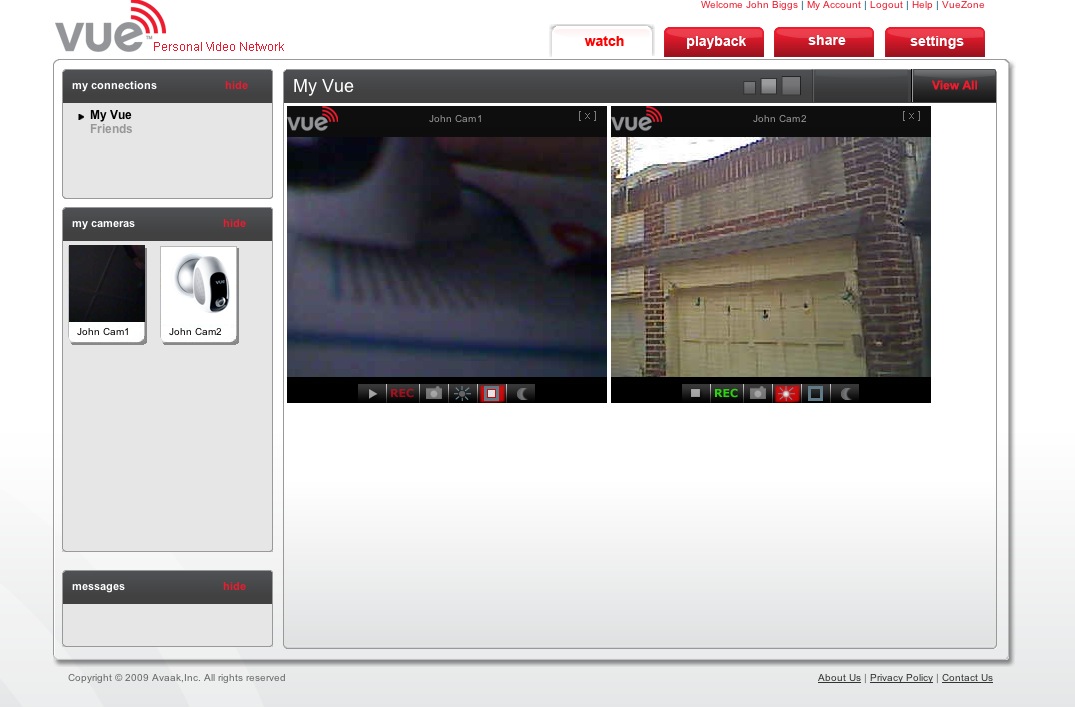This screenshot has height=707, width=1075.
Task: Open the share tab
Action: pyautogui.click(x=824, y=41)
